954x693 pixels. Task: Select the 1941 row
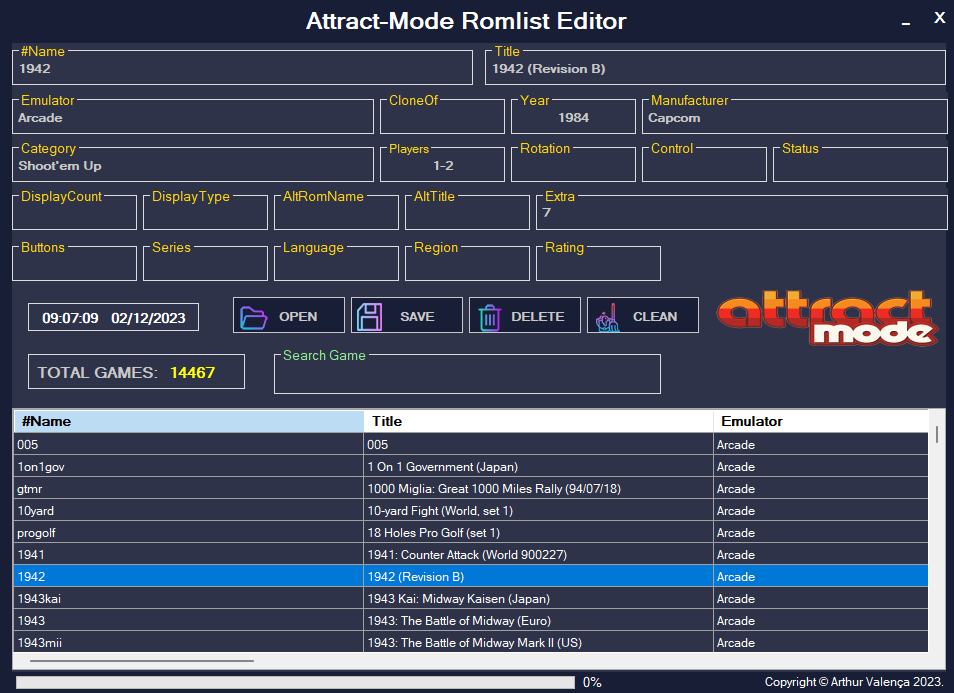point(471,554)
